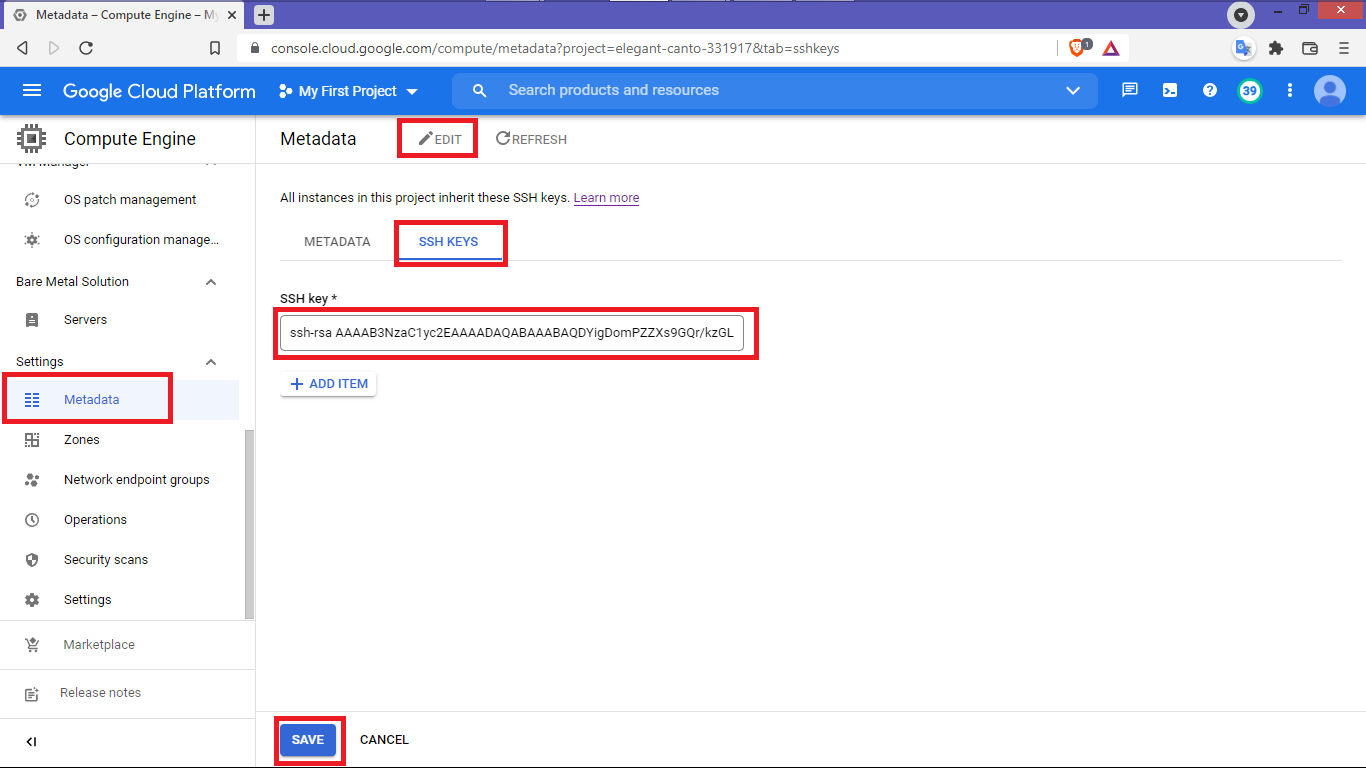Click the OS configuration management gear icon
Viewport: 1366px width, 768px height.
coord(32,240)
